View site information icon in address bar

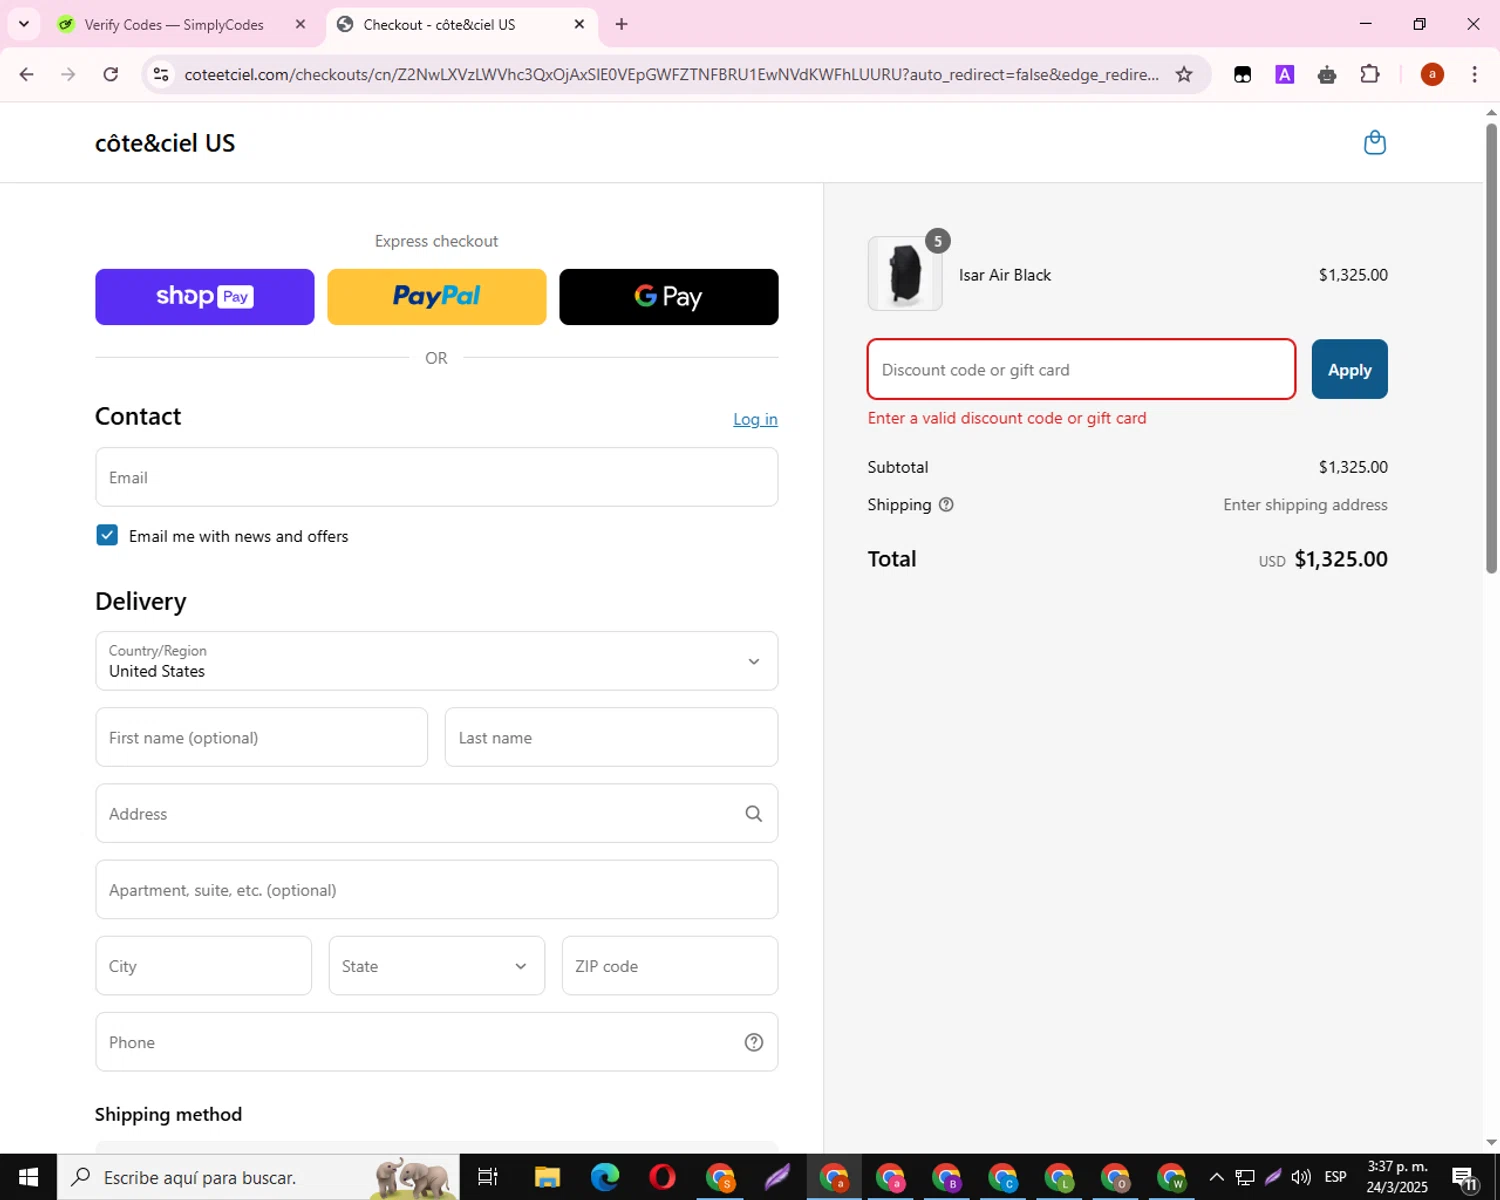pyautogui.click(x=161, y=74)
